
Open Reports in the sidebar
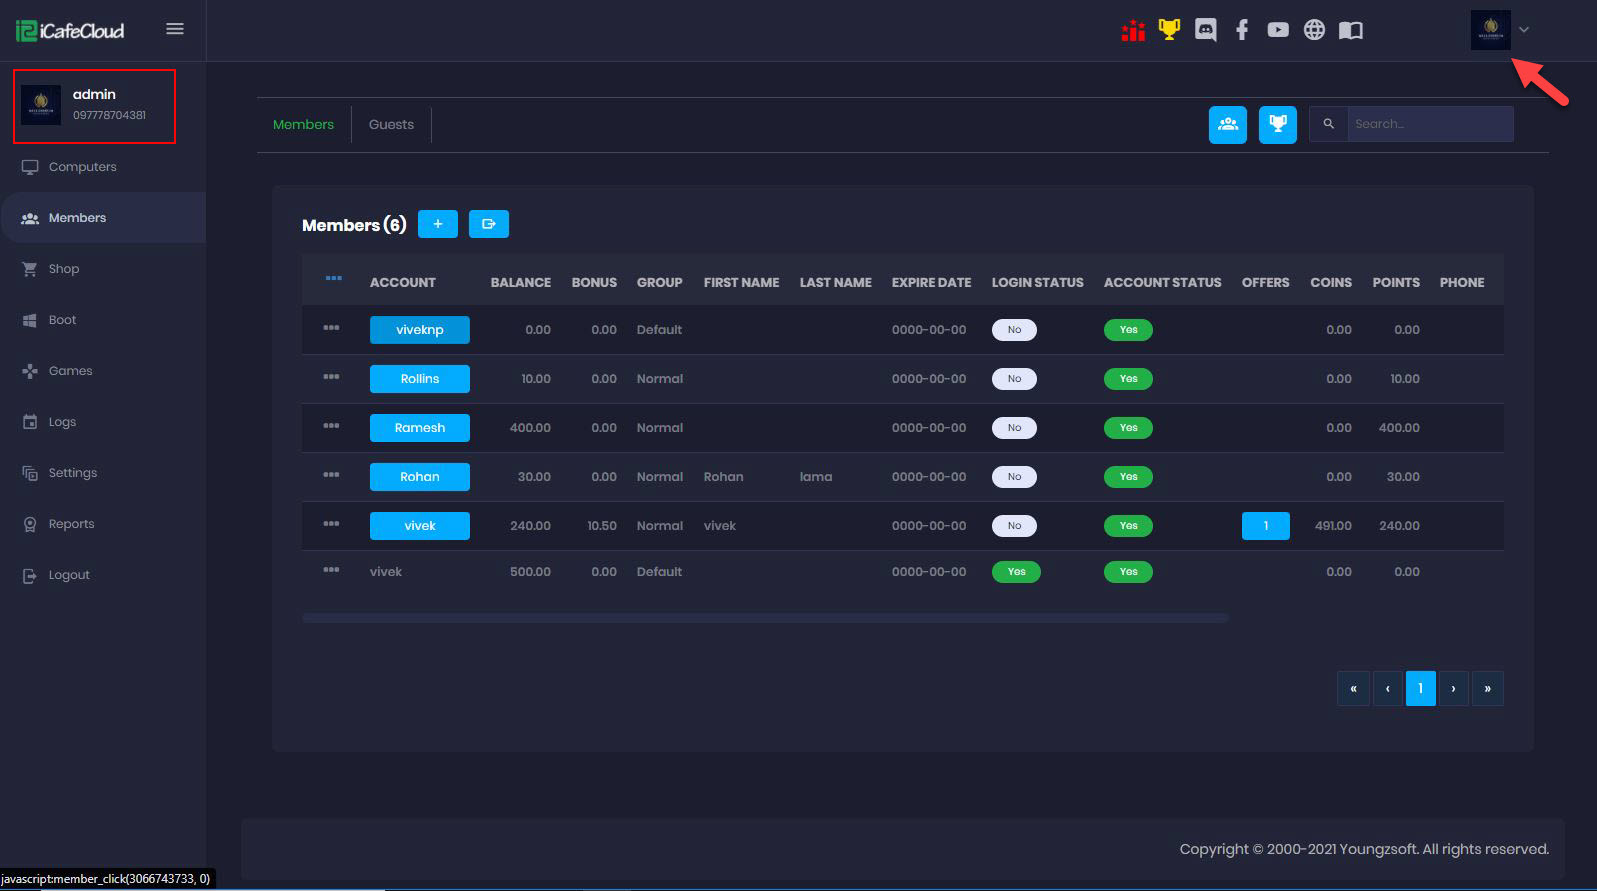(x=71, y=524)
